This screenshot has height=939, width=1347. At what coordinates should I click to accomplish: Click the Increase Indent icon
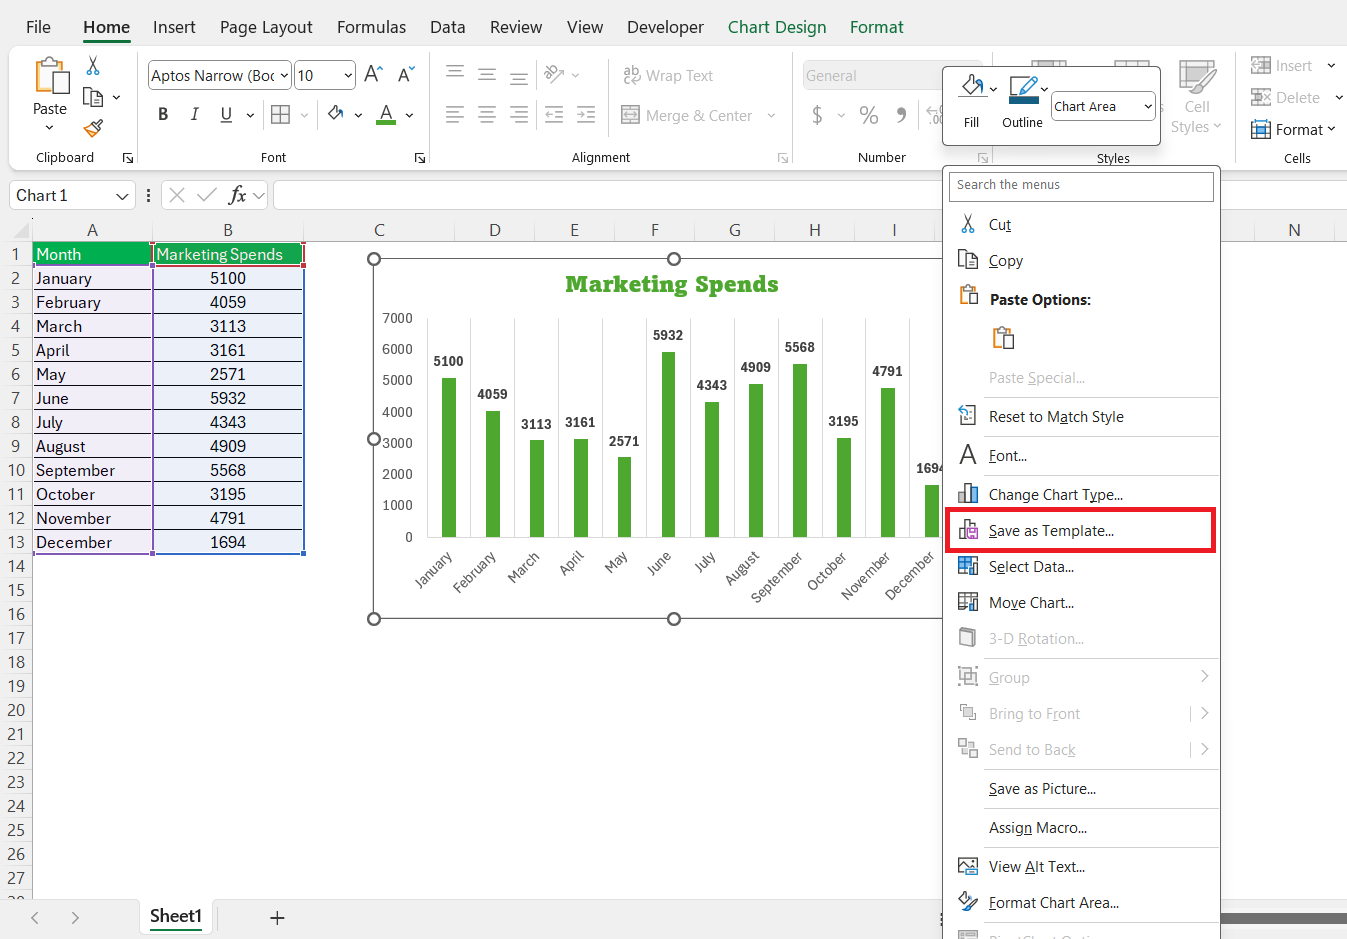(x=586, y=115)
